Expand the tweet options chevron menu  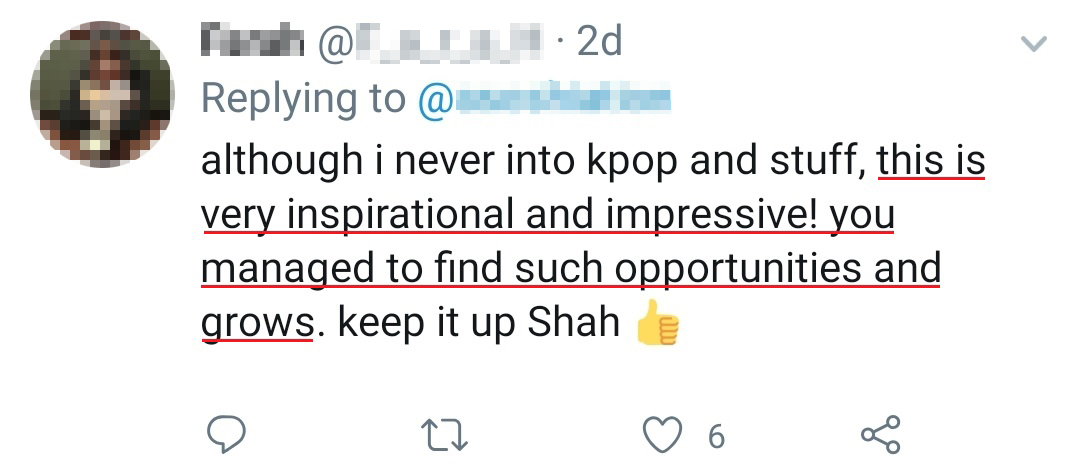click(1032, 45)
